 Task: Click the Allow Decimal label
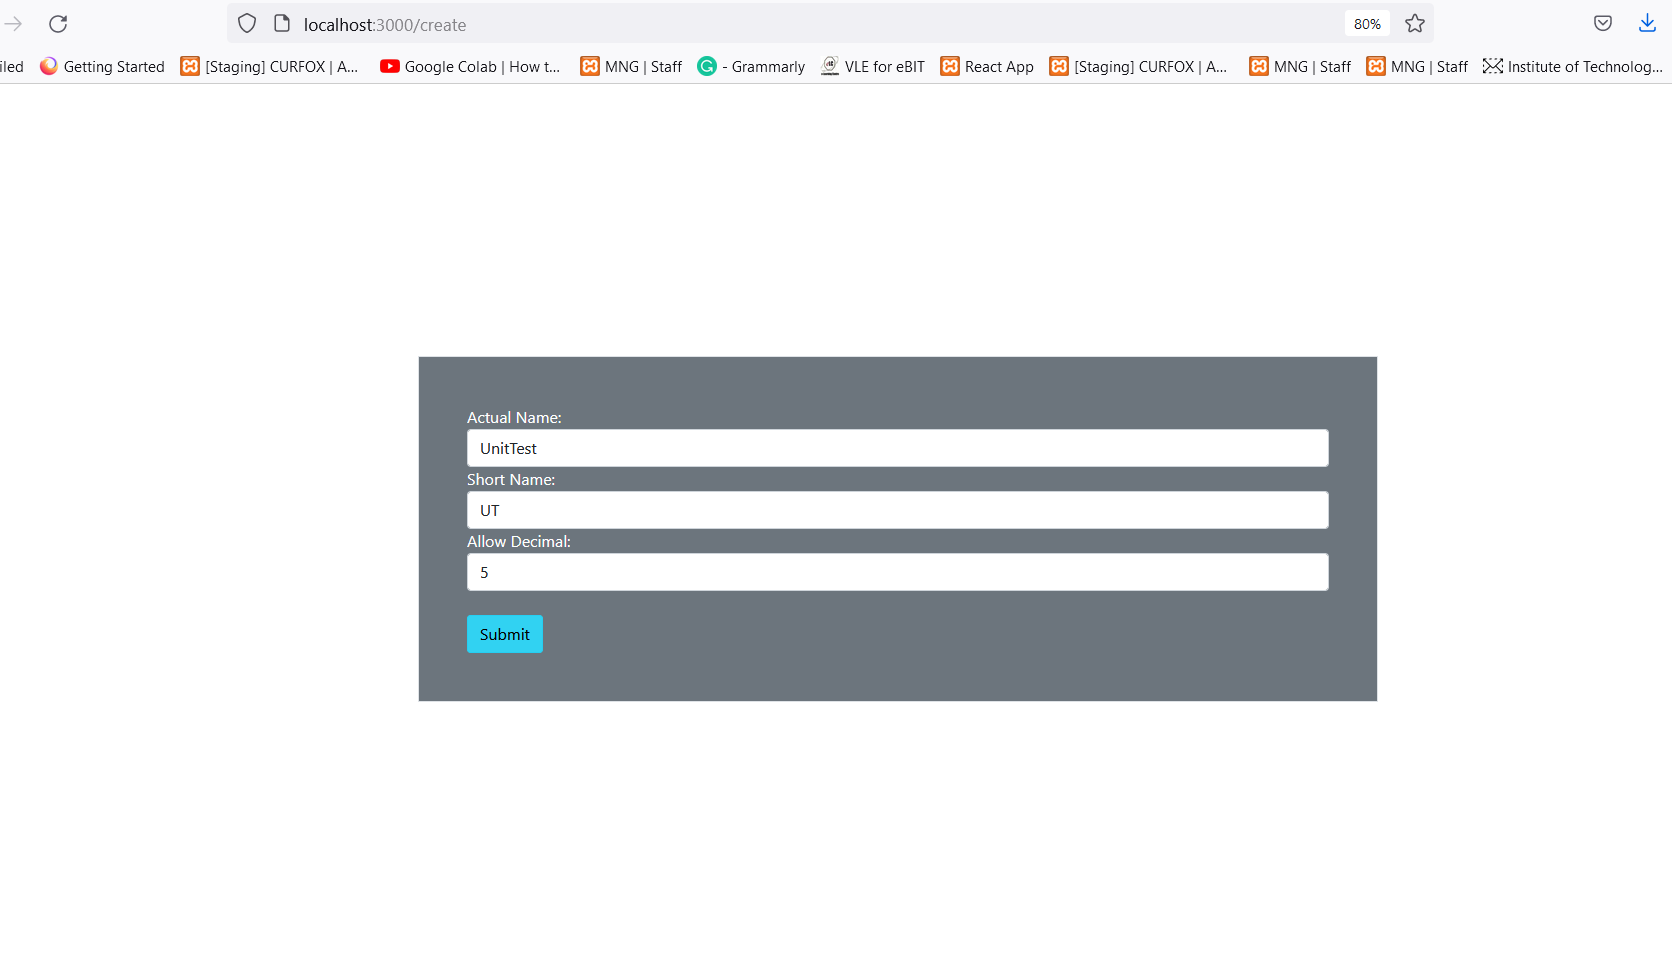519,542
